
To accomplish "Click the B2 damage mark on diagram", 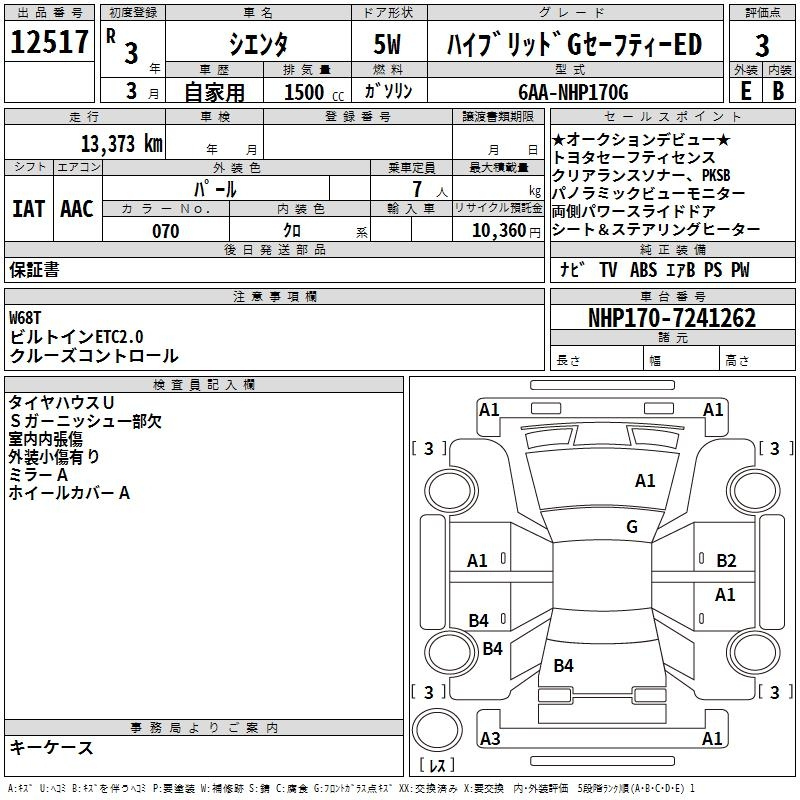I will [x=726, y=561].
